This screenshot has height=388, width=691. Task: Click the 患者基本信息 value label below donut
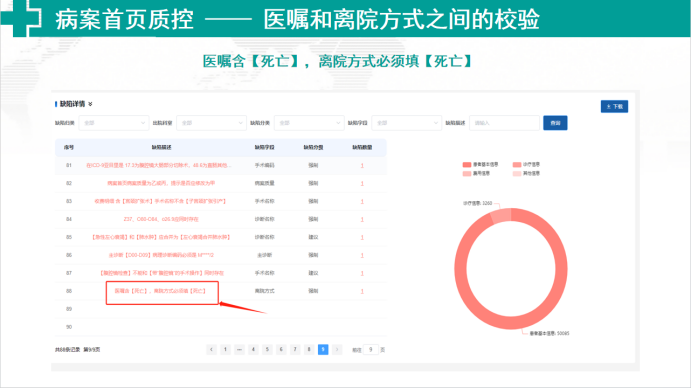(549, 333)
